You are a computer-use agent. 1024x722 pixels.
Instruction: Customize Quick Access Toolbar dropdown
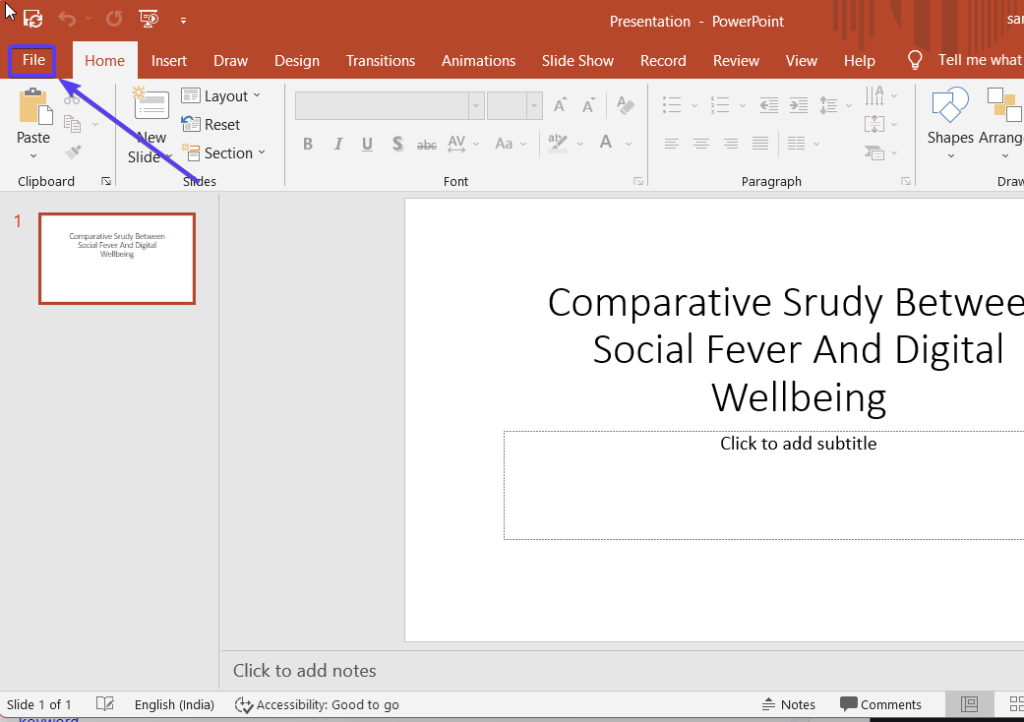(x=184, y=21)
